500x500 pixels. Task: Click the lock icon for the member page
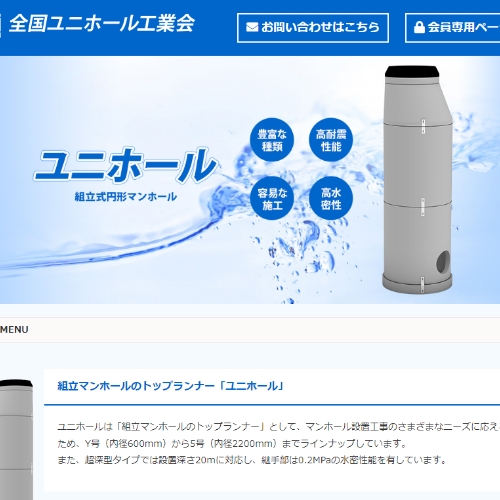419,27
